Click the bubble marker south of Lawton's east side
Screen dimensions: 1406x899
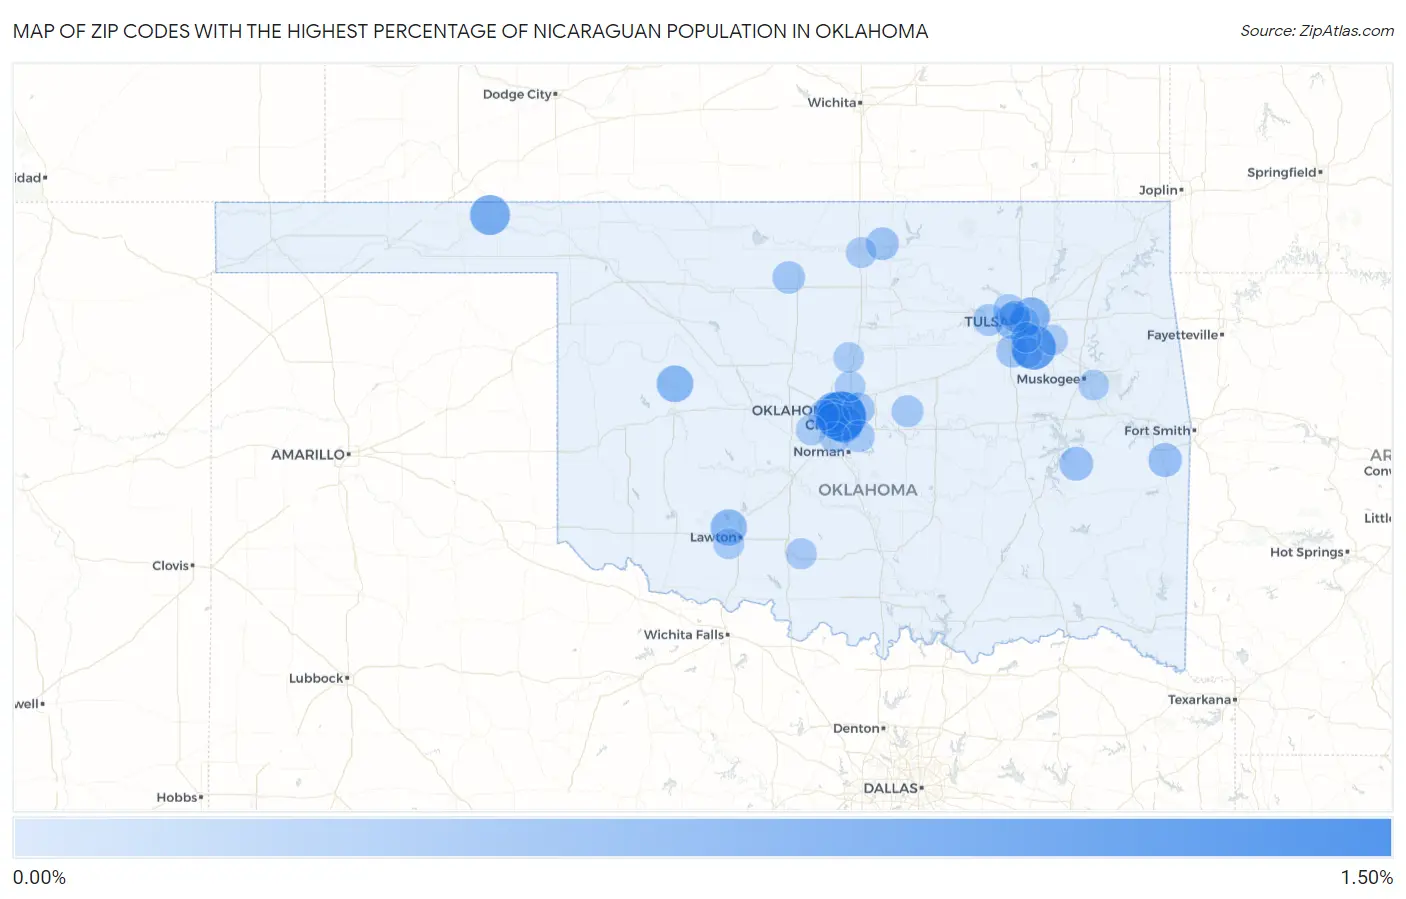[801, 553]
